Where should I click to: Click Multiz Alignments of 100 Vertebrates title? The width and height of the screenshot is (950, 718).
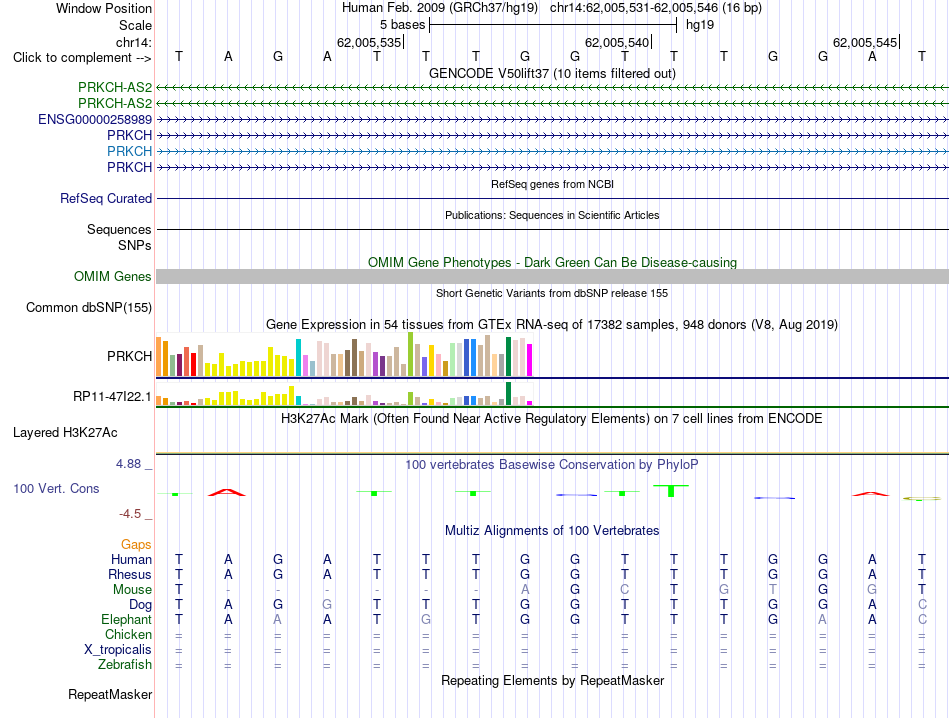point(552,531)
